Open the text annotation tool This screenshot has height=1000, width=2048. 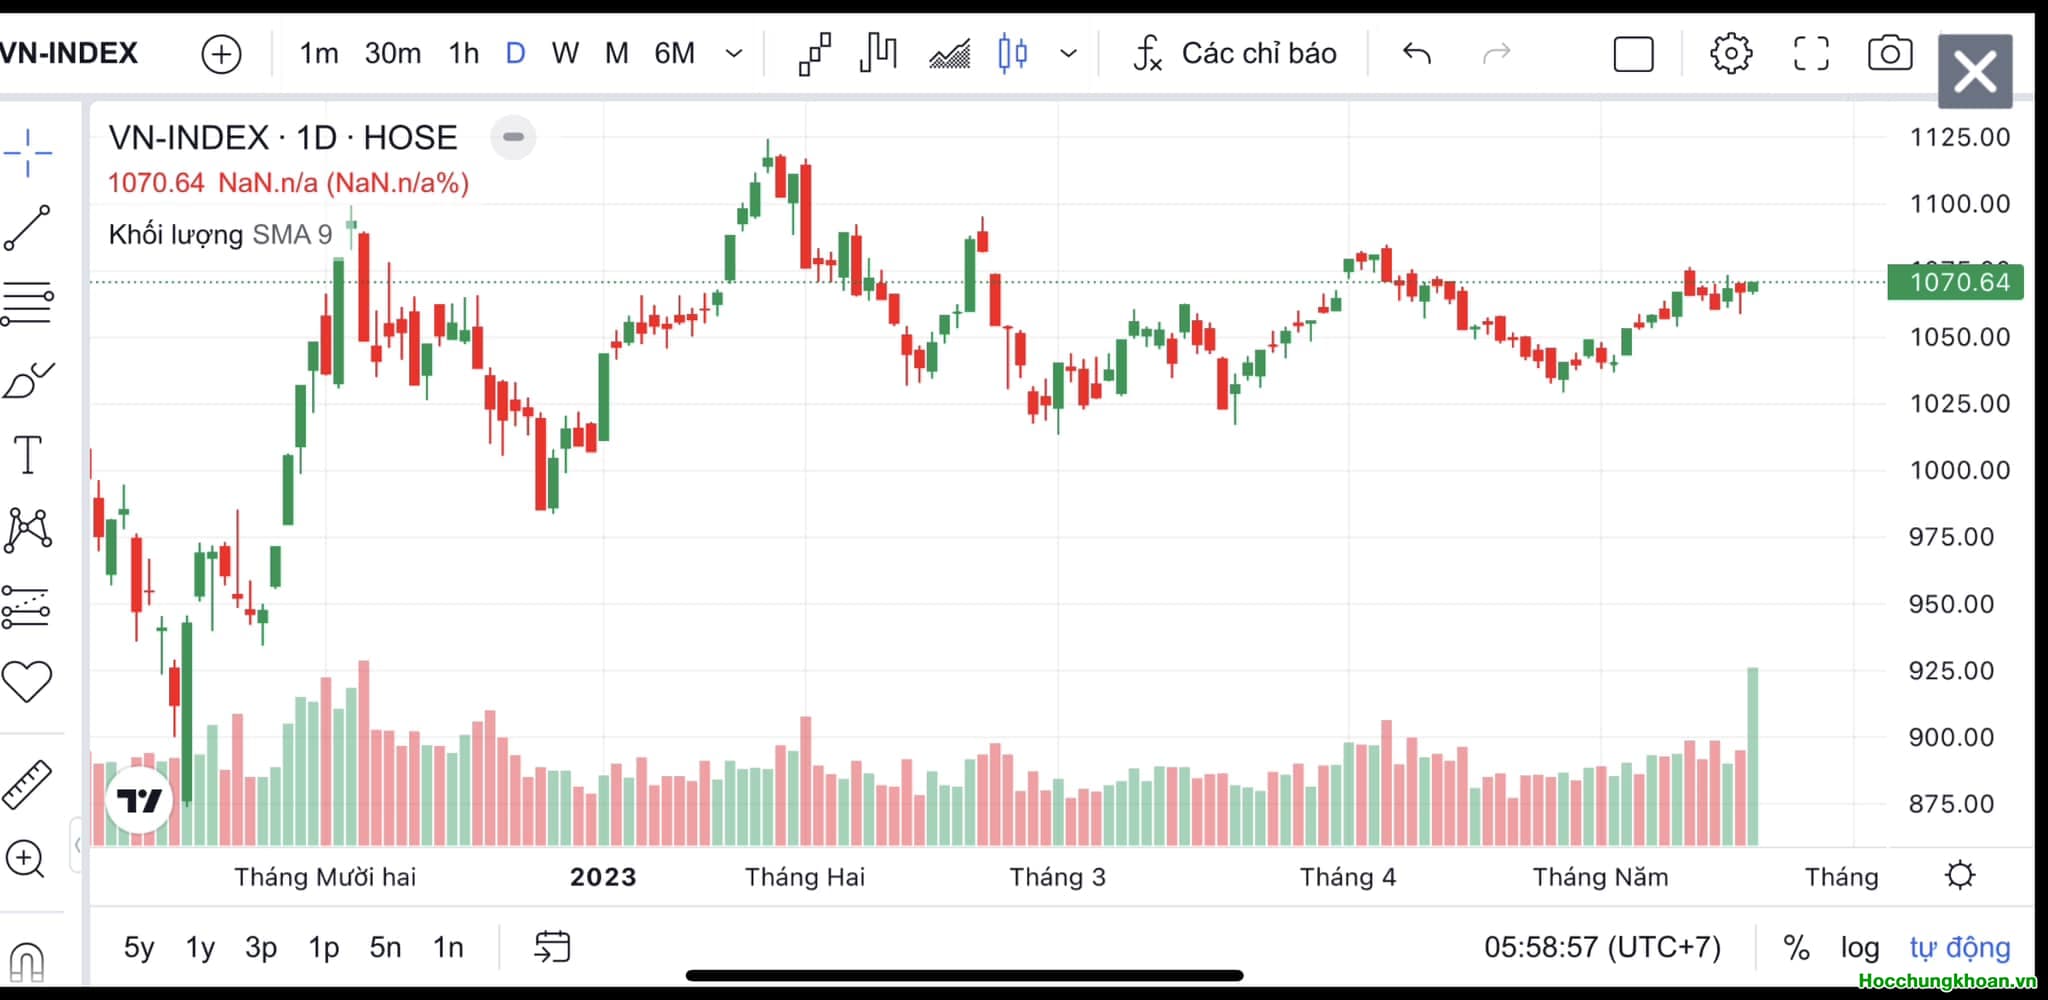tap(27, 453)
